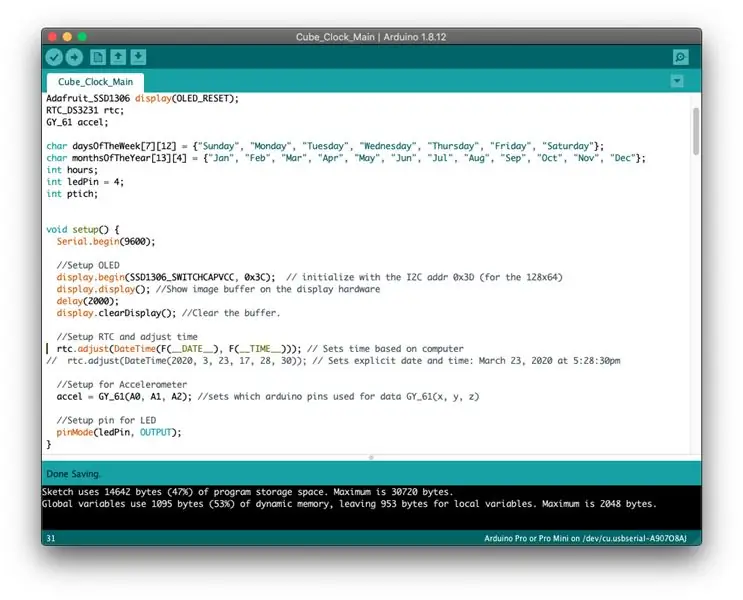Click the console divider handle dot

tap(371, 457)
